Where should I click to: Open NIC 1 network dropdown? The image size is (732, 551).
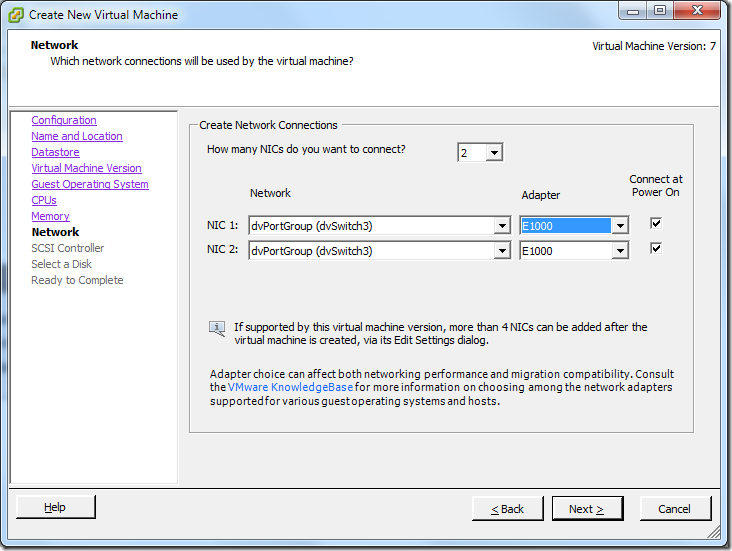[x=502, y=226]
